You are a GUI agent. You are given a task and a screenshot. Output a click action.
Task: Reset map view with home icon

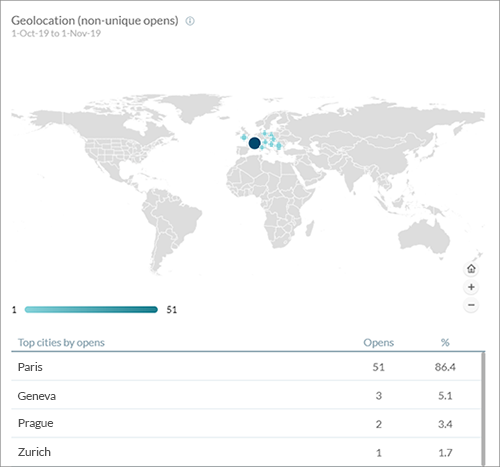pyautogui.click(x=471, y=269)
